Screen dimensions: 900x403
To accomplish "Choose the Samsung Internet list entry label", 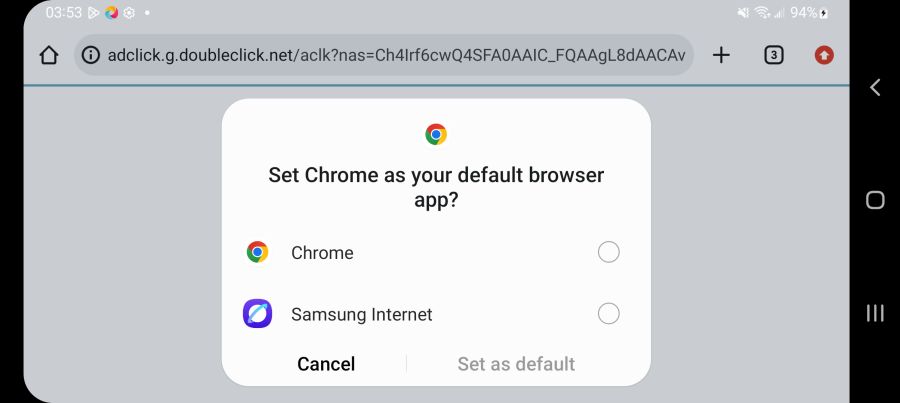I will 361,314.
